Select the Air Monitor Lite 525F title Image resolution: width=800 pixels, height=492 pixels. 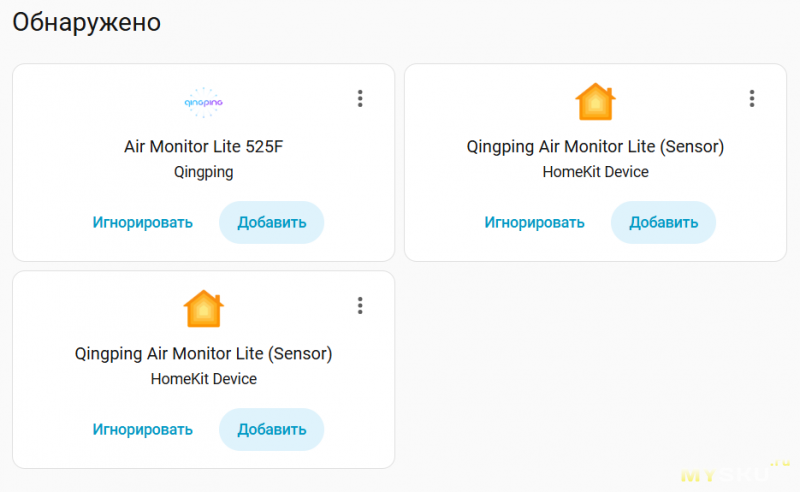204,146
